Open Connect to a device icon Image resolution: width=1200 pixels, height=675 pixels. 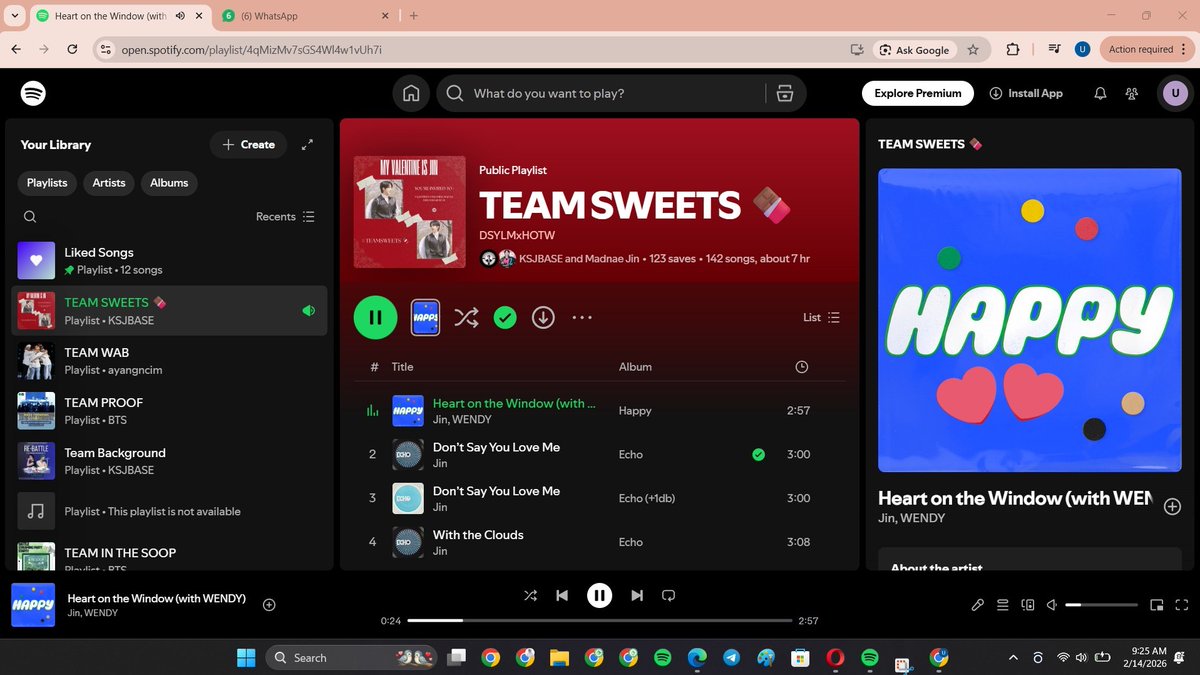(x=1028, y=605)
